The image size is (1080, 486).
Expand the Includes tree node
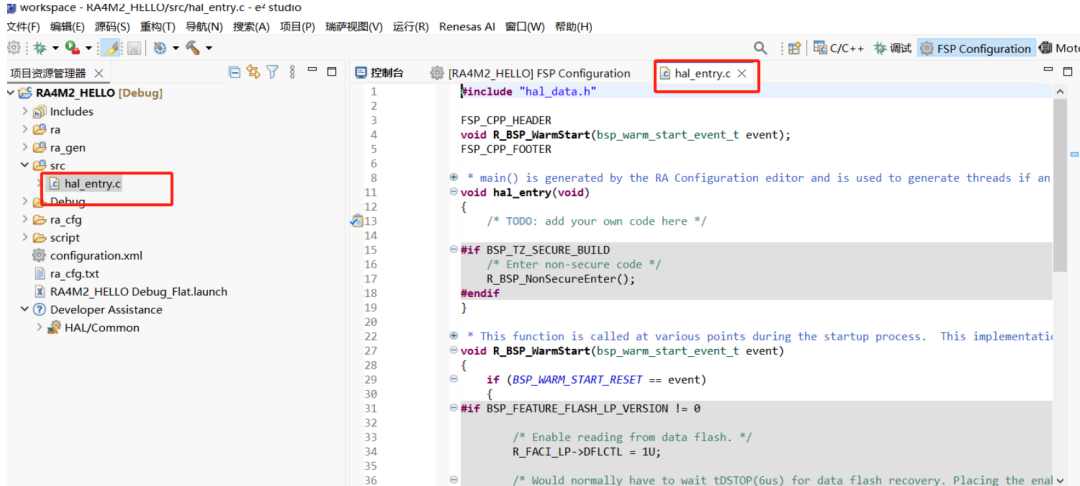pos(25,112)
